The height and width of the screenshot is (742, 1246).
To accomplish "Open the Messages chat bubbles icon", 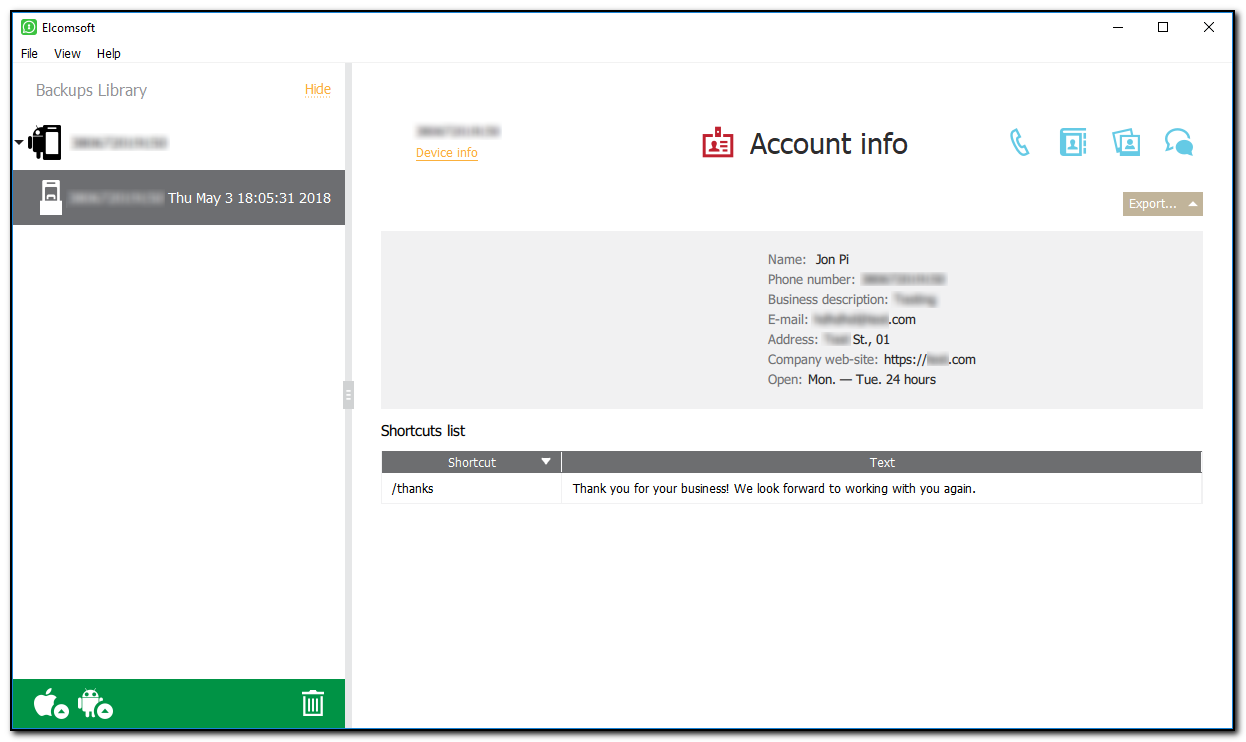I will point(1179,143).
